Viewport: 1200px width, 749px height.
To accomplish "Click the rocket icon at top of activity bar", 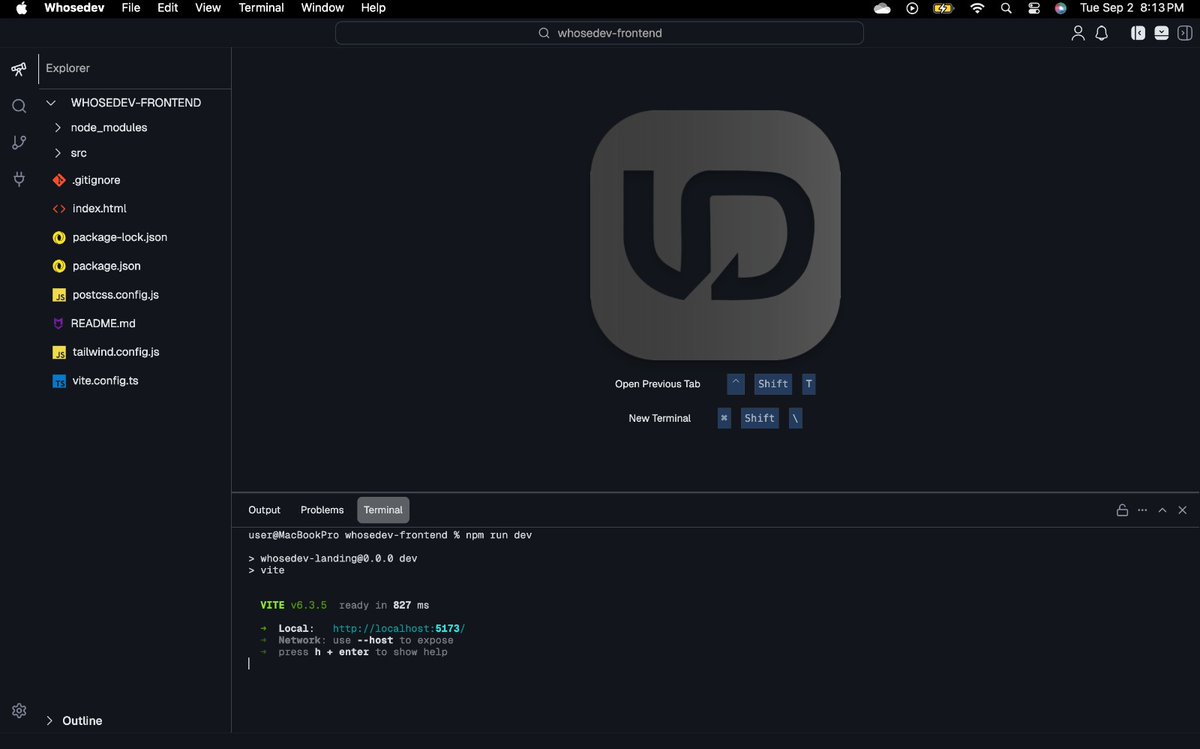I will tap(18, 69).
